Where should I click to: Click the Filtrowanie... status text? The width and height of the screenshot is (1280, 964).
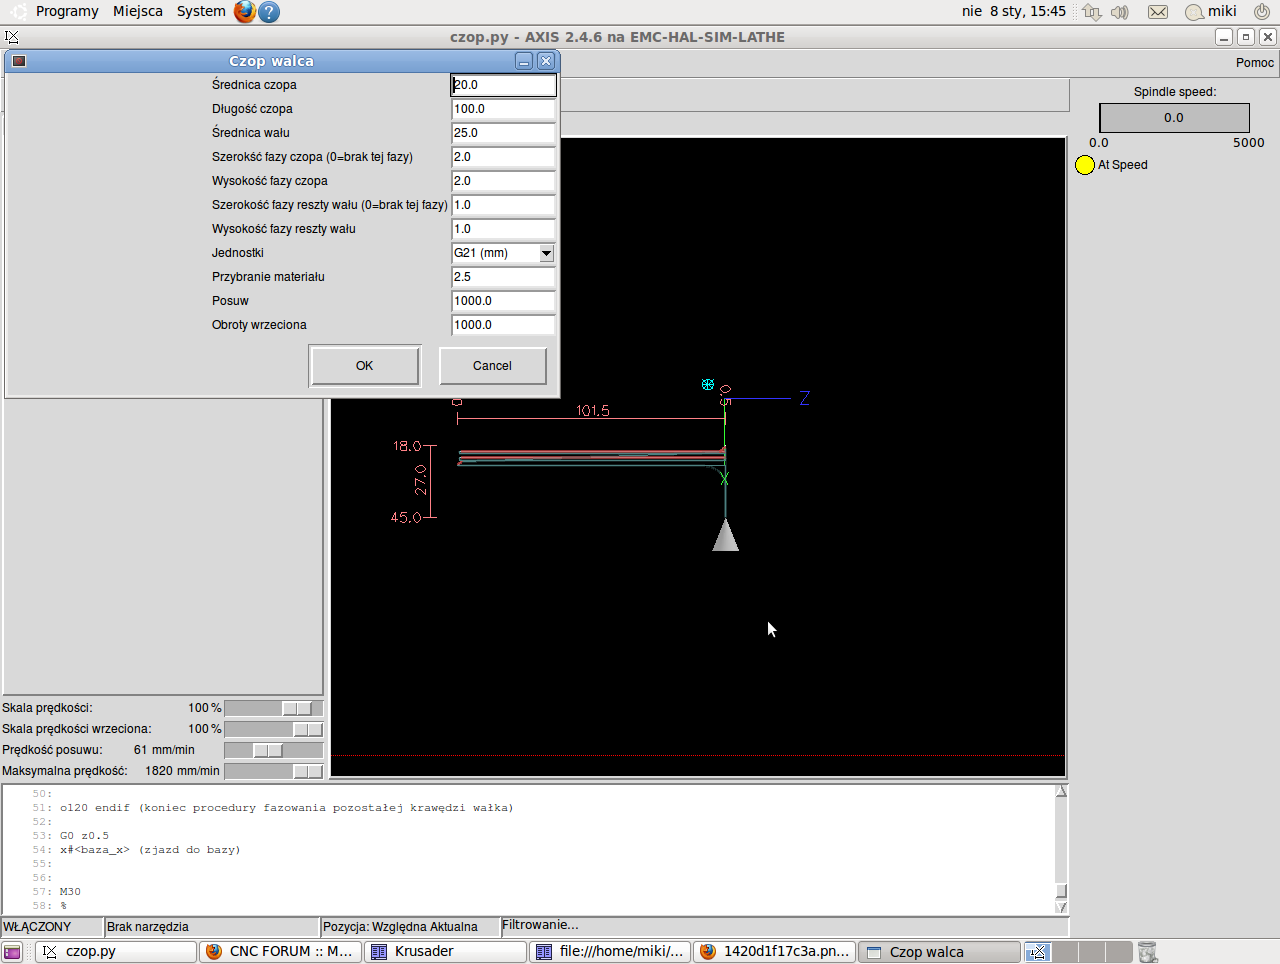[540, 925]
